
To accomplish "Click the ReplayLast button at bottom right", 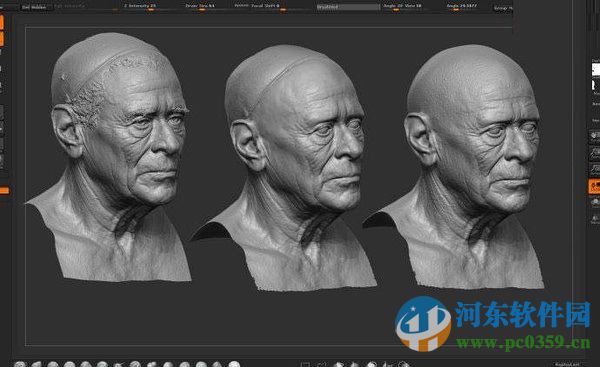I will coord(567,364).
